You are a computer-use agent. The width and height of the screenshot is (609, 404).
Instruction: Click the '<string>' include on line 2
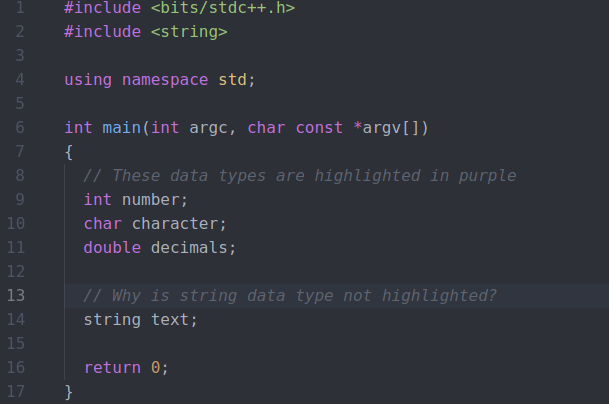[x=189, y=32]
